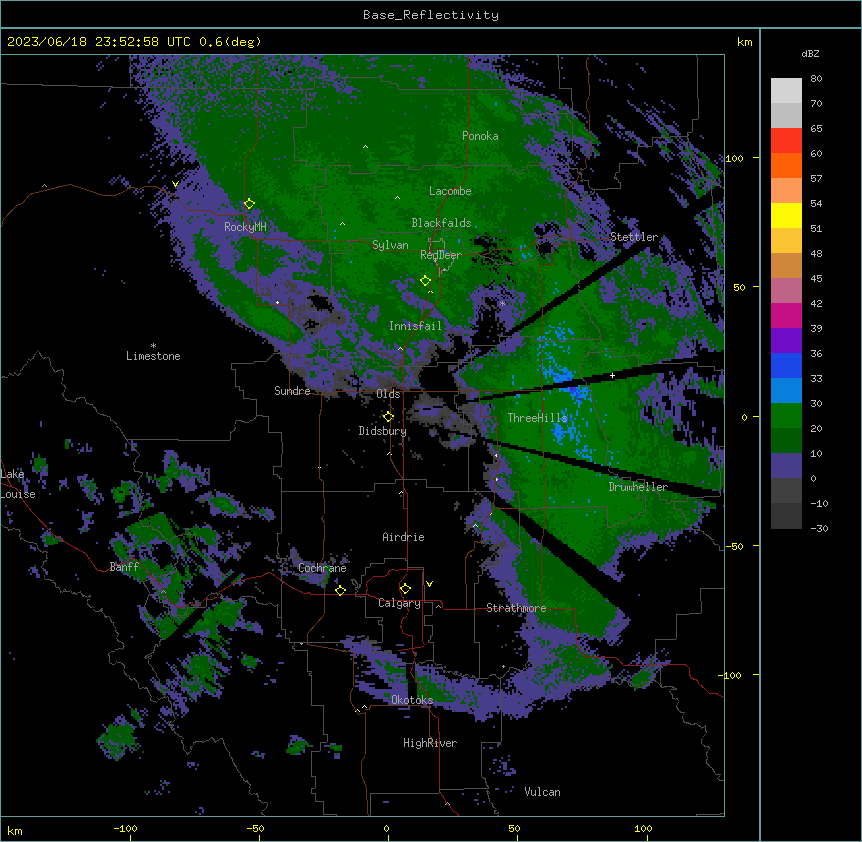Click the yellow V marker northeast of Calgary
This screenshot has width=862, height=842.
coord(429,584)
